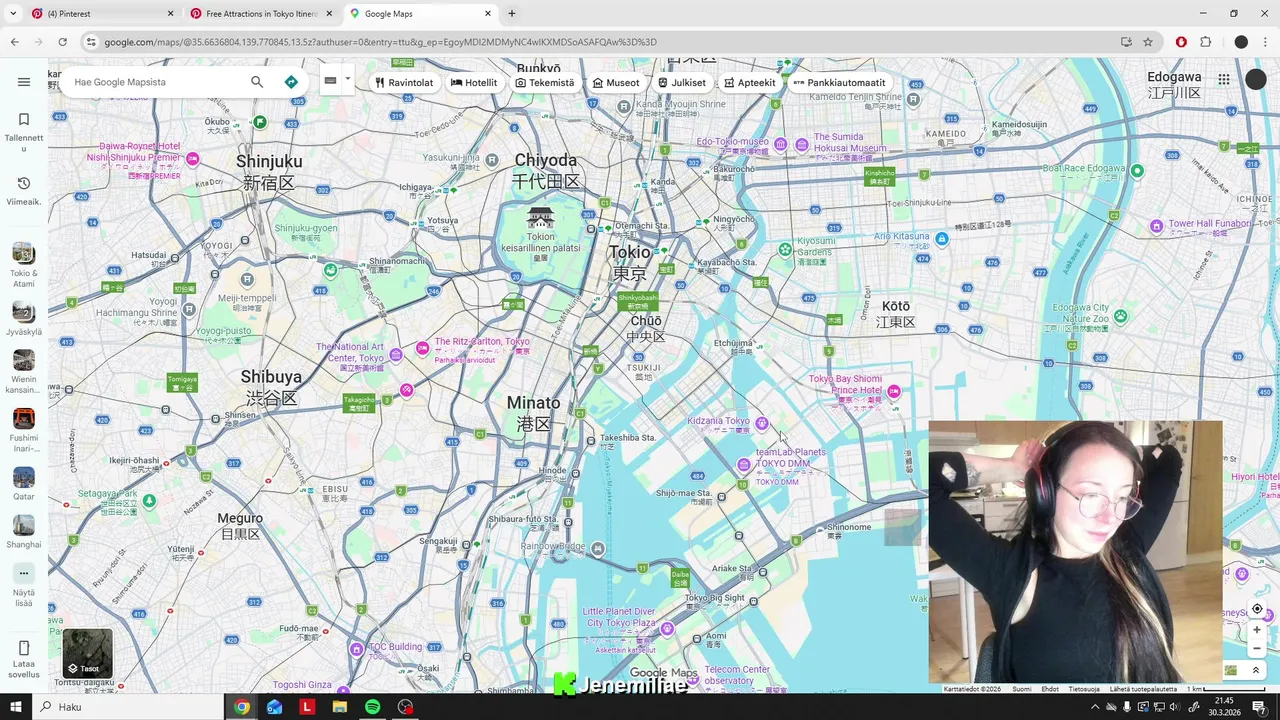
Task: Click The Ritz-Carlton, Tokyo hotel pin
Action: coord(422,348)
